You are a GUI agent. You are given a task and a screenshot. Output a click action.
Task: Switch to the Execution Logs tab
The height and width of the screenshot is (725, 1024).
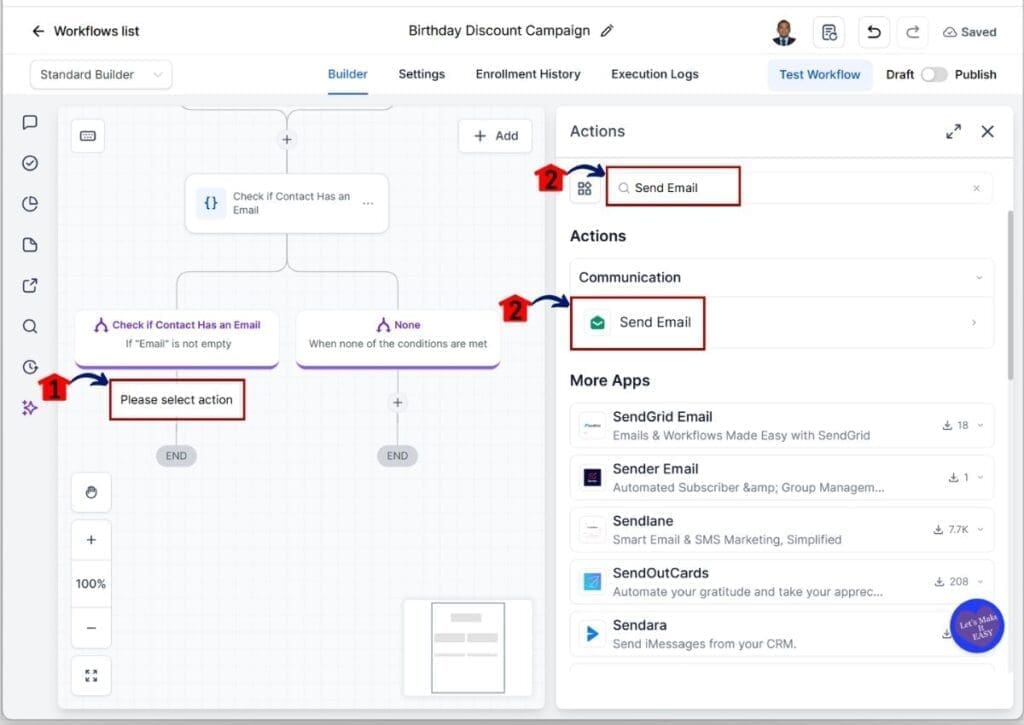tap(654, 74)
